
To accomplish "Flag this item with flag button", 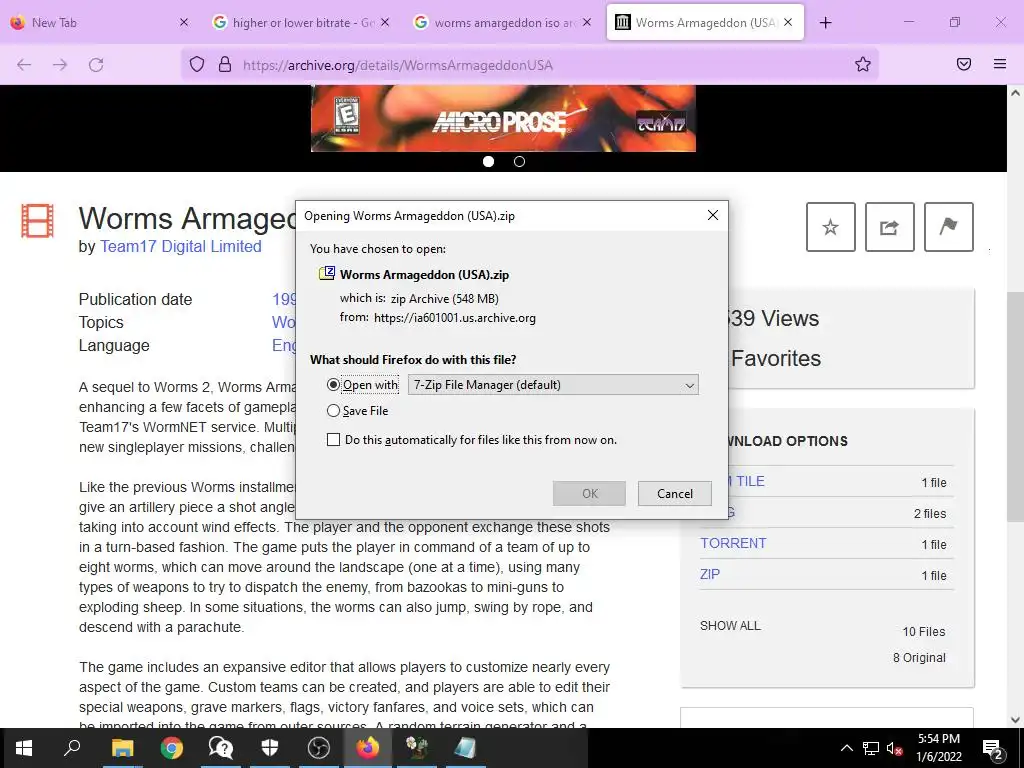I will click(x=948, y=227).
